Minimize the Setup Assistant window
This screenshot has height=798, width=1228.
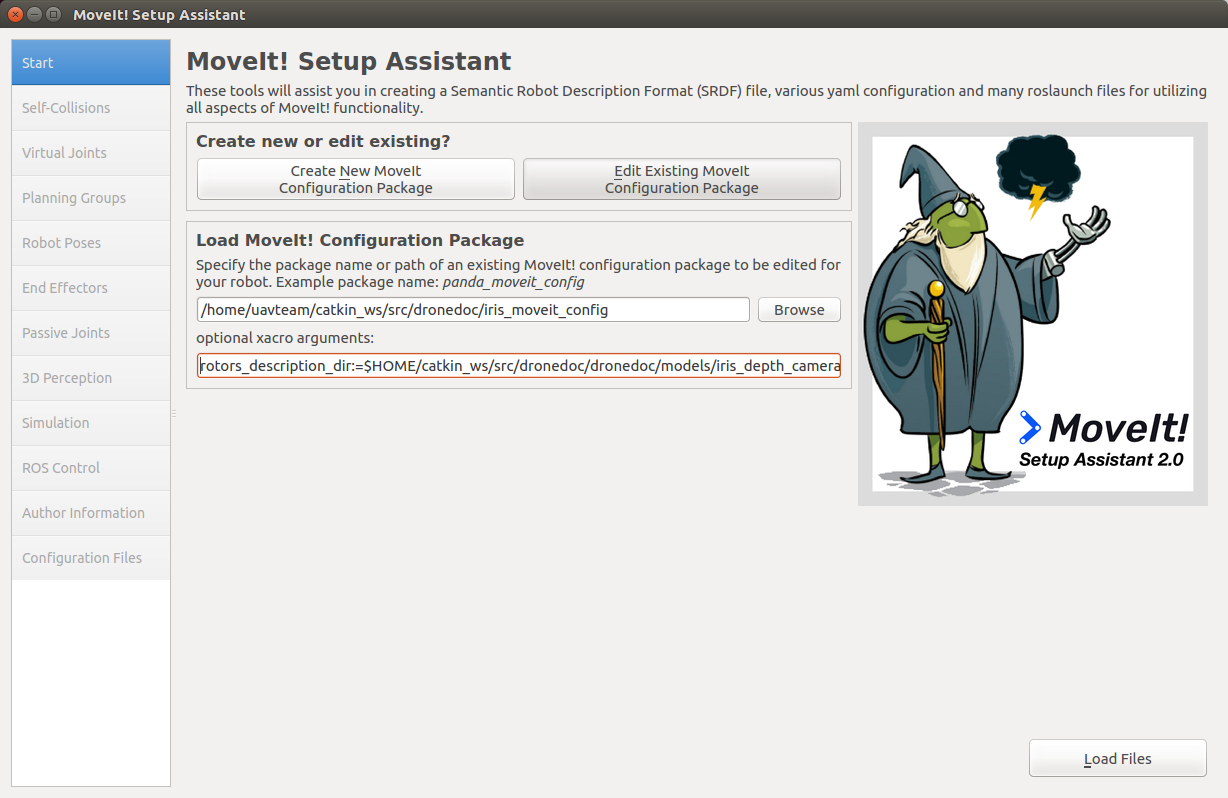click(34, 14)
